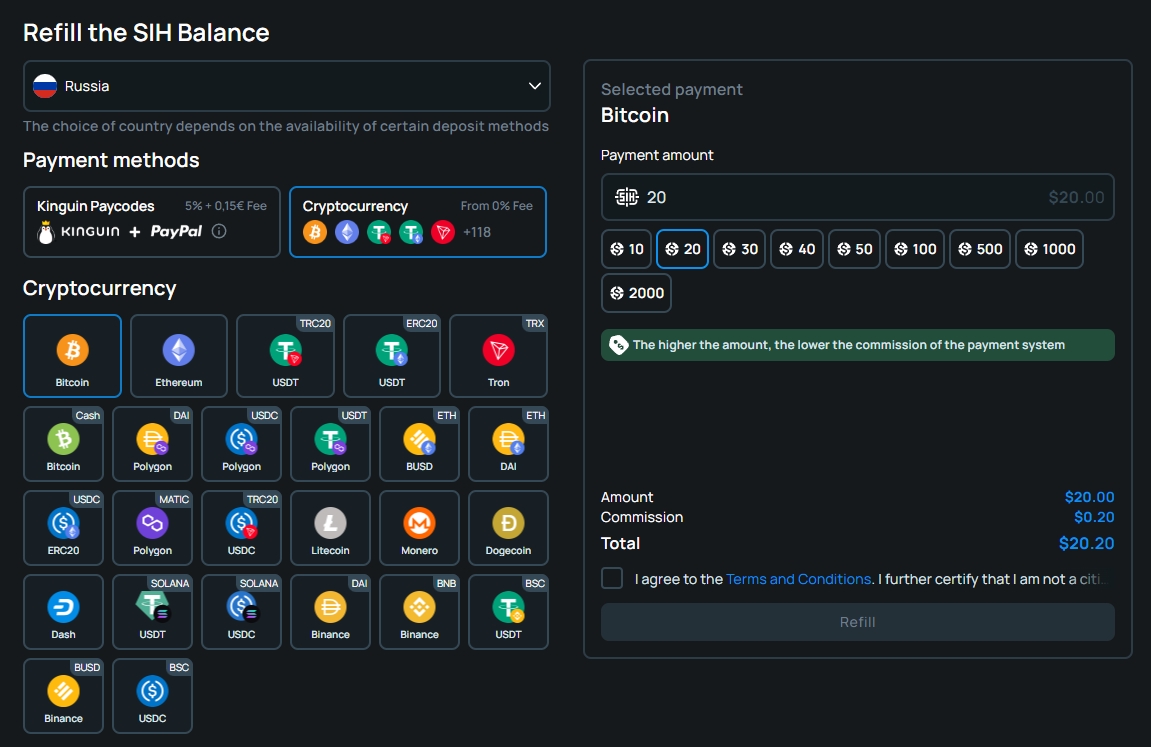
Task: Select the Ethereum cryptocurrency icon
Action: (x=179, y=356)
